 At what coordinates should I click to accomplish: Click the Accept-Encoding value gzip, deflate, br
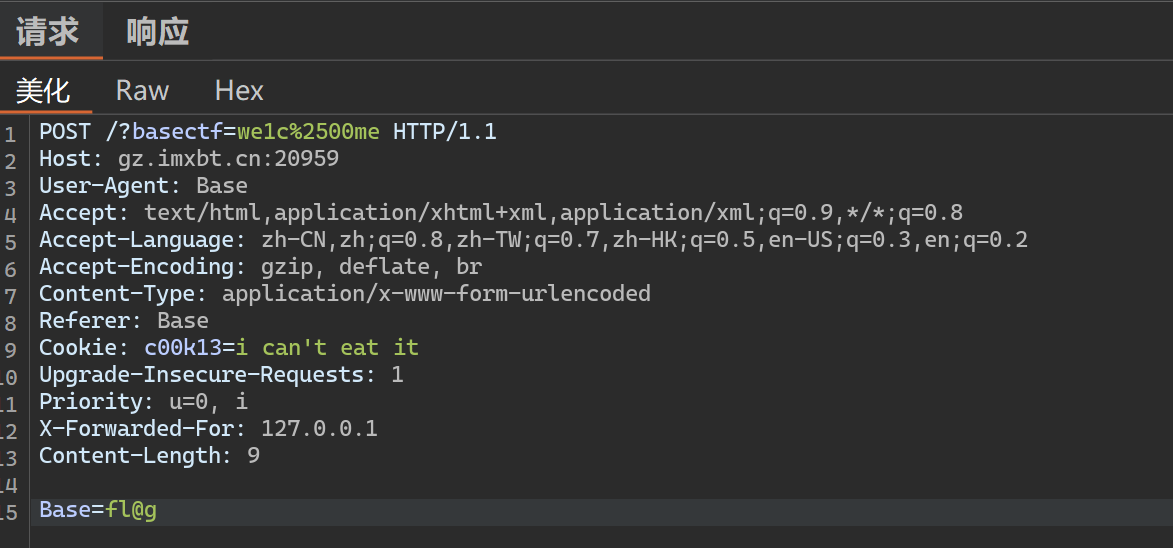pos(371,267)
